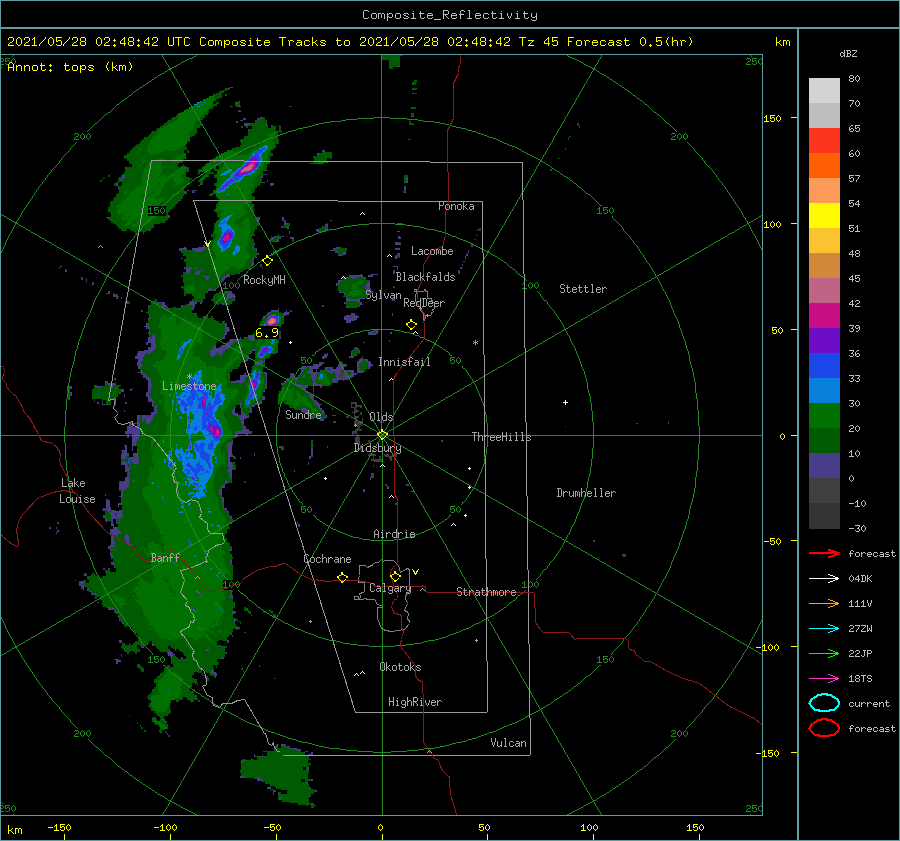
Task: Click the cyan 27ZW arrow in legend
Action: coord(824,629)
